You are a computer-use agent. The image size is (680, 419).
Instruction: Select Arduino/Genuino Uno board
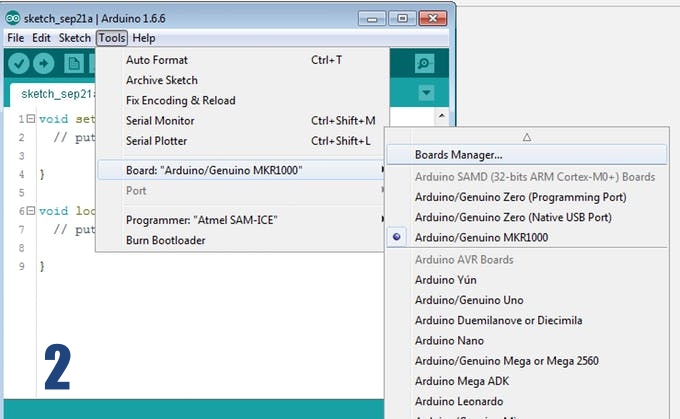point(526,300)
